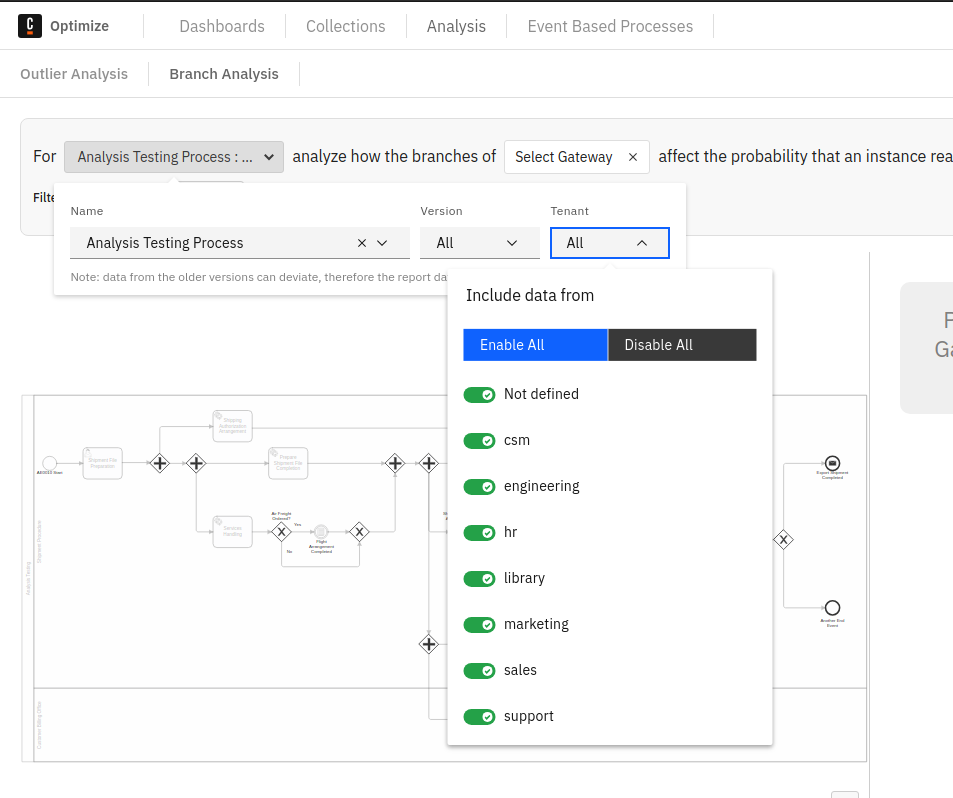This screenshot has height=798, width=953.
Task: Toggle off the csm tenant
Action: point(480,441)
